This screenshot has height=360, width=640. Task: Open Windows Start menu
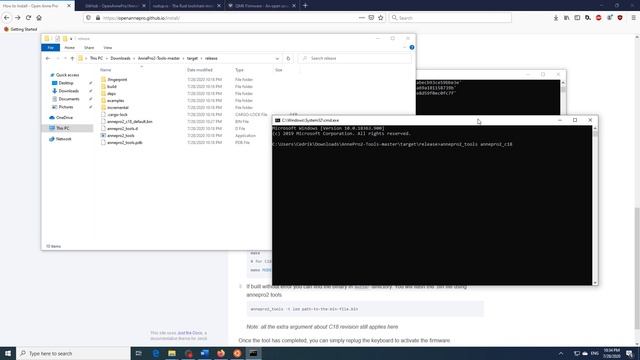tap(8, 353)
